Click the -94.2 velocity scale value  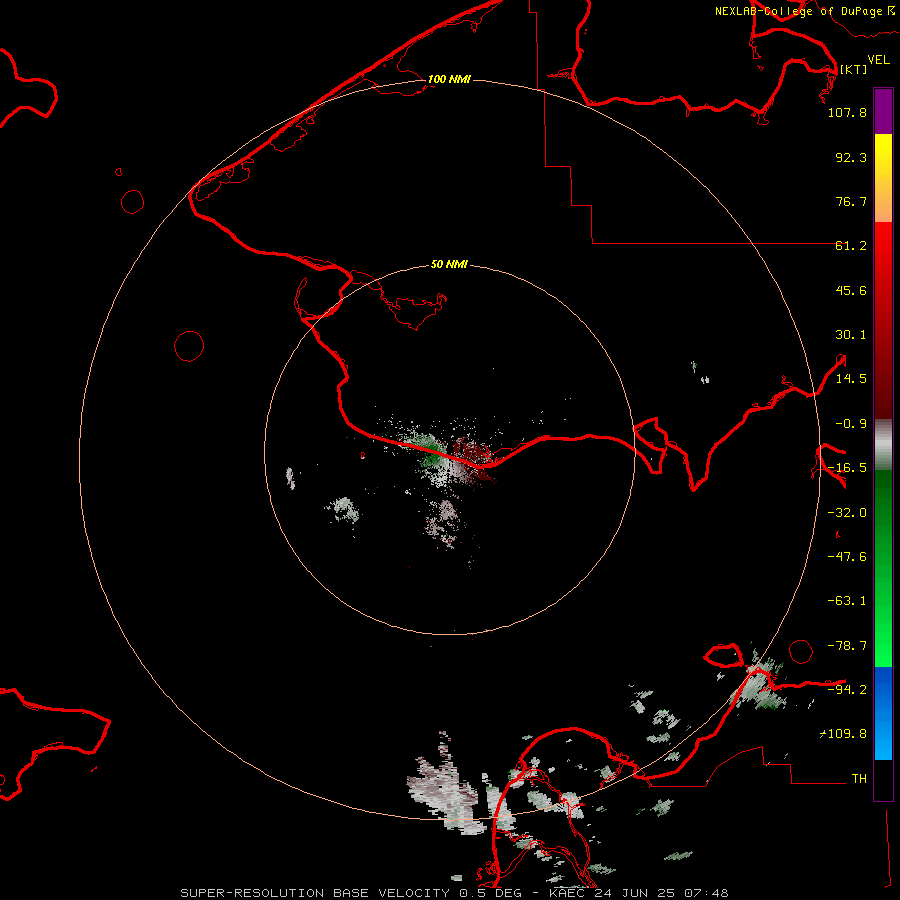tap(847, 689)
